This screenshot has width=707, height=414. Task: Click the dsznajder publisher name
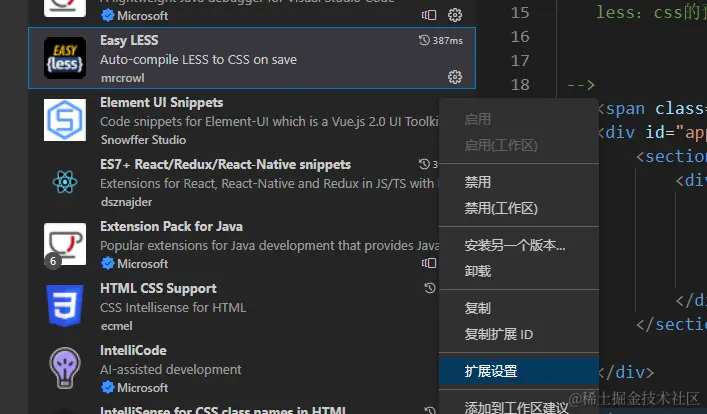pyautogui.click(x=126, y=202)
